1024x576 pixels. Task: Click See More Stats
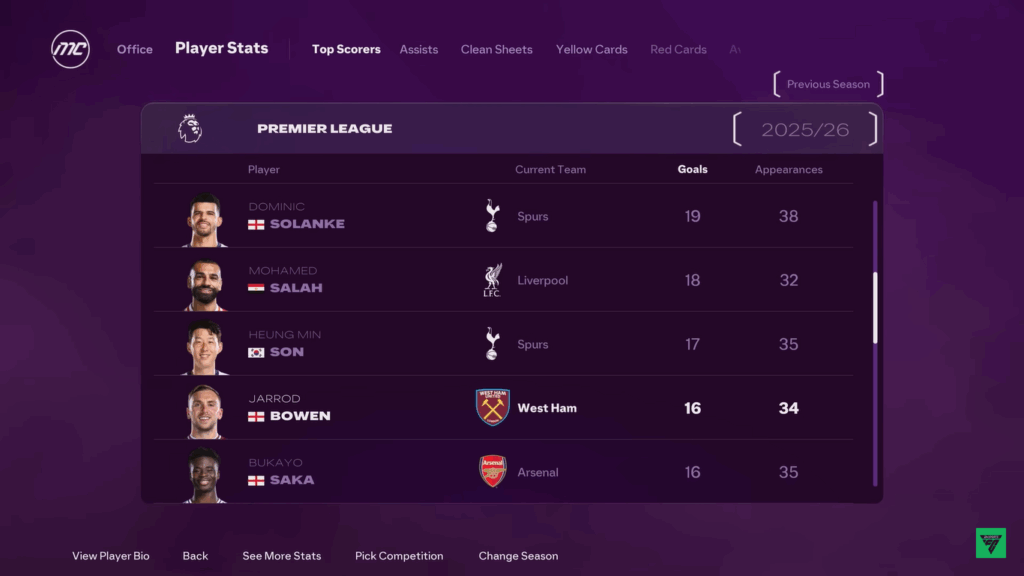click(x=281, y=556)
